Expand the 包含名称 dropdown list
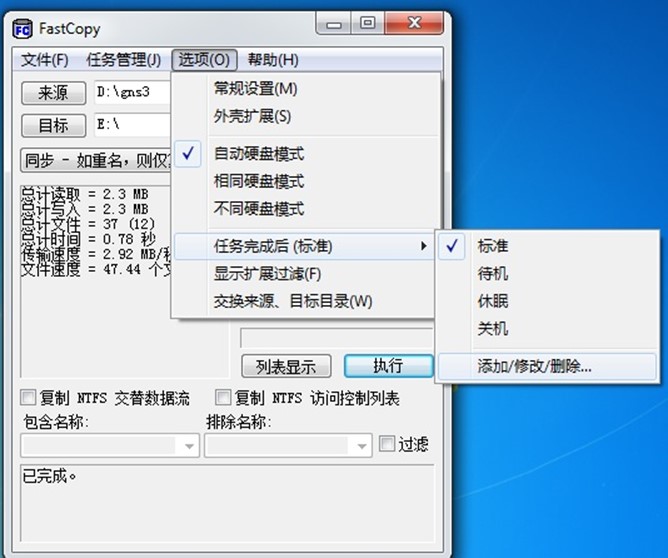This screenshot has width=668, height=558. pos(187,446)
